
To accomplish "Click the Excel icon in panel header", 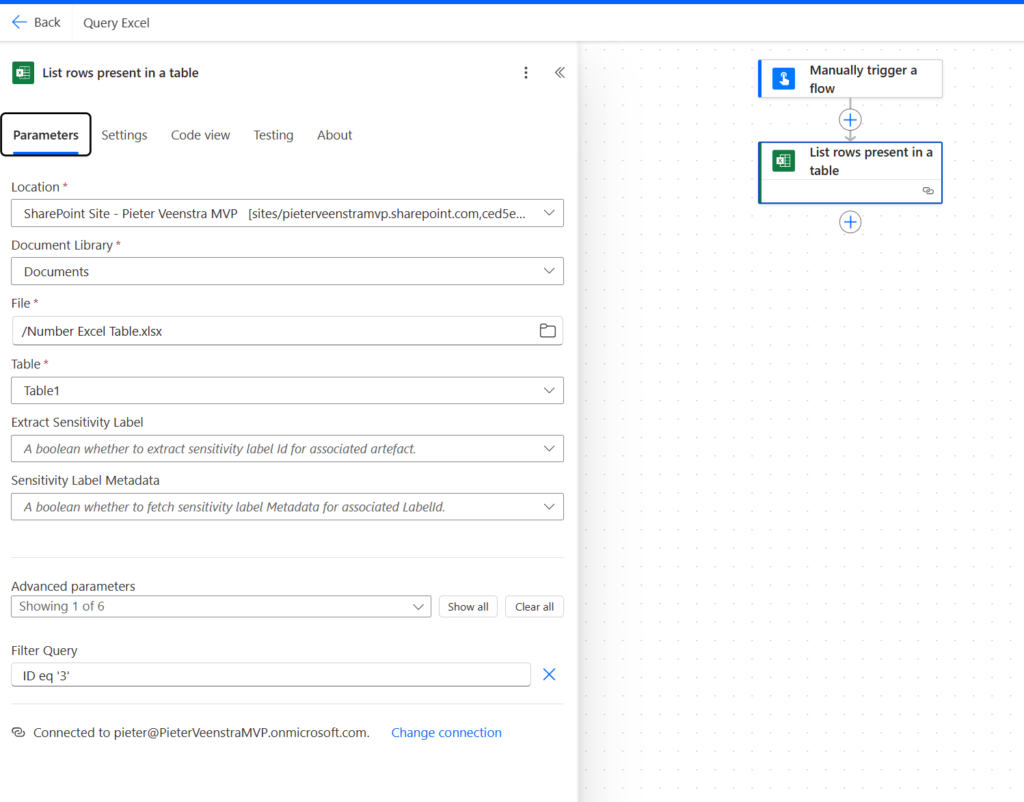I will [x=23, y=72].
